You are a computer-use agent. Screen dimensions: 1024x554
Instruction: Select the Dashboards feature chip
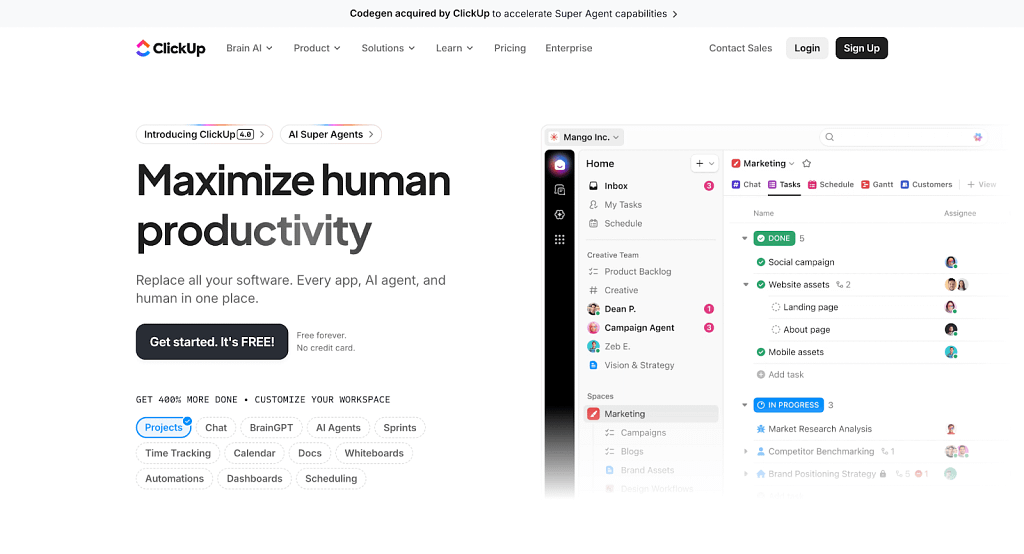[x=255, y=479]
